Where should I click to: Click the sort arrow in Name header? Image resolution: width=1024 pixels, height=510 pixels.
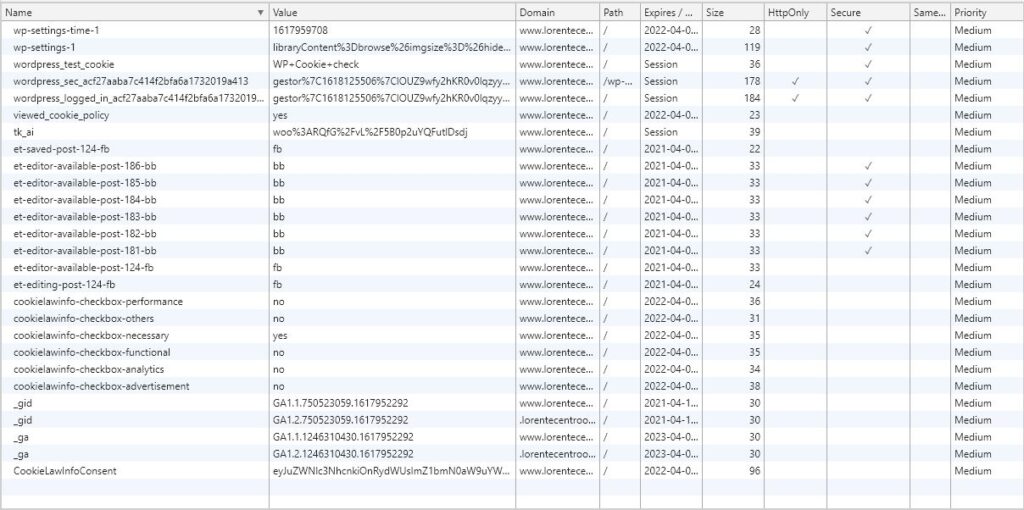coord(261,12)
